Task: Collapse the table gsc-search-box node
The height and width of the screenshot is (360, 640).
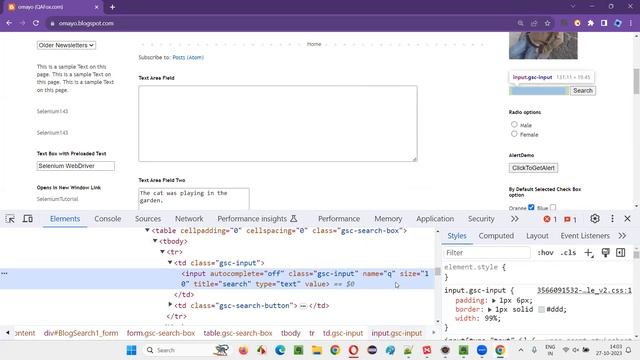Action: pyautogui.click(x=147, y=231)
